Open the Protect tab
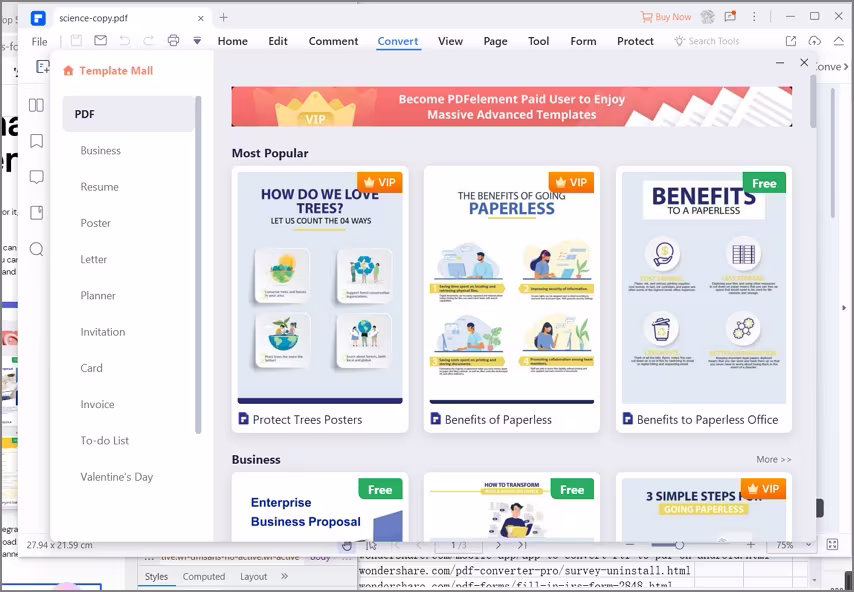The image size is (854, 592). point(635,41)
